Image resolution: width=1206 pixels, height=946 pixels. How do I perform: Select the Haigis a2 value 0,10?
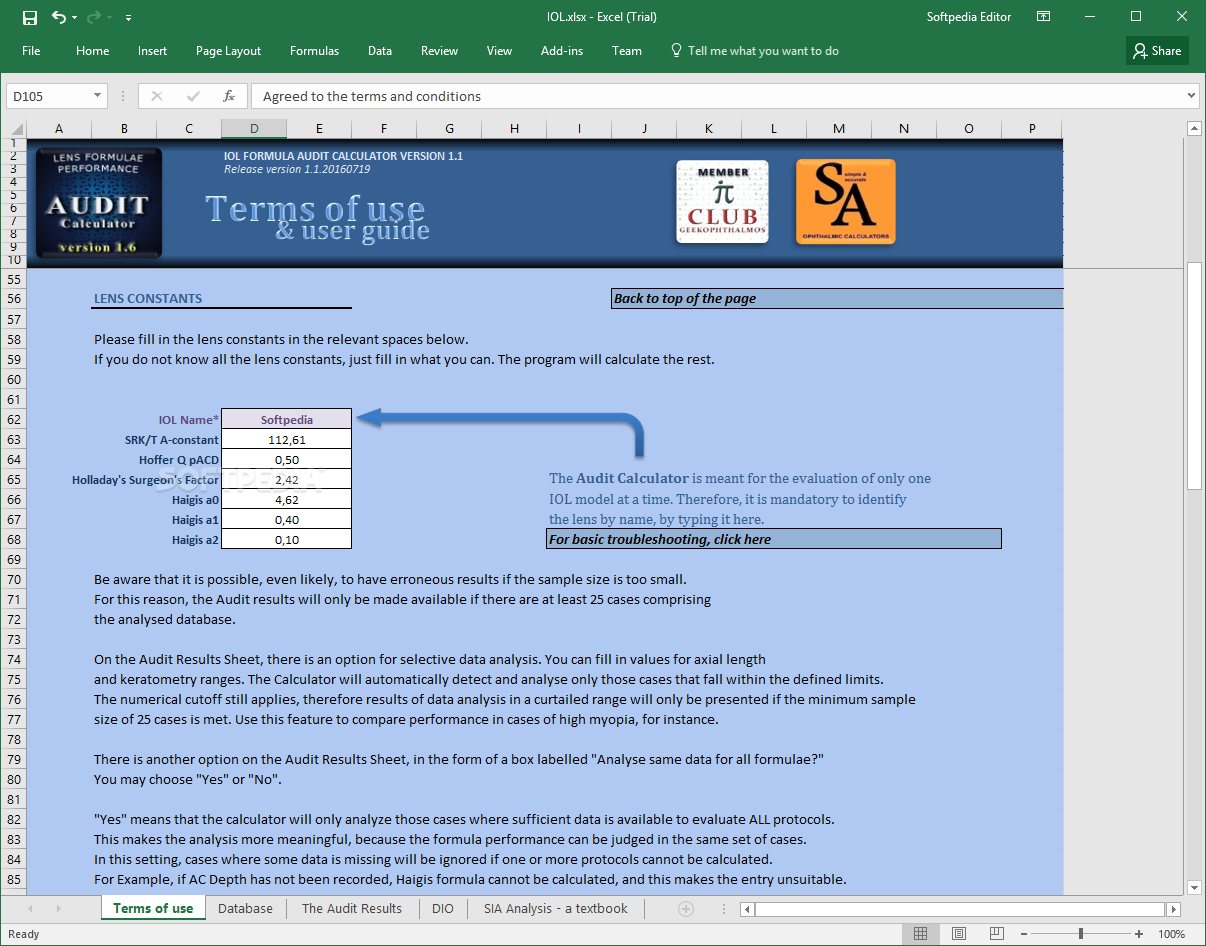[x=286, y=539]
